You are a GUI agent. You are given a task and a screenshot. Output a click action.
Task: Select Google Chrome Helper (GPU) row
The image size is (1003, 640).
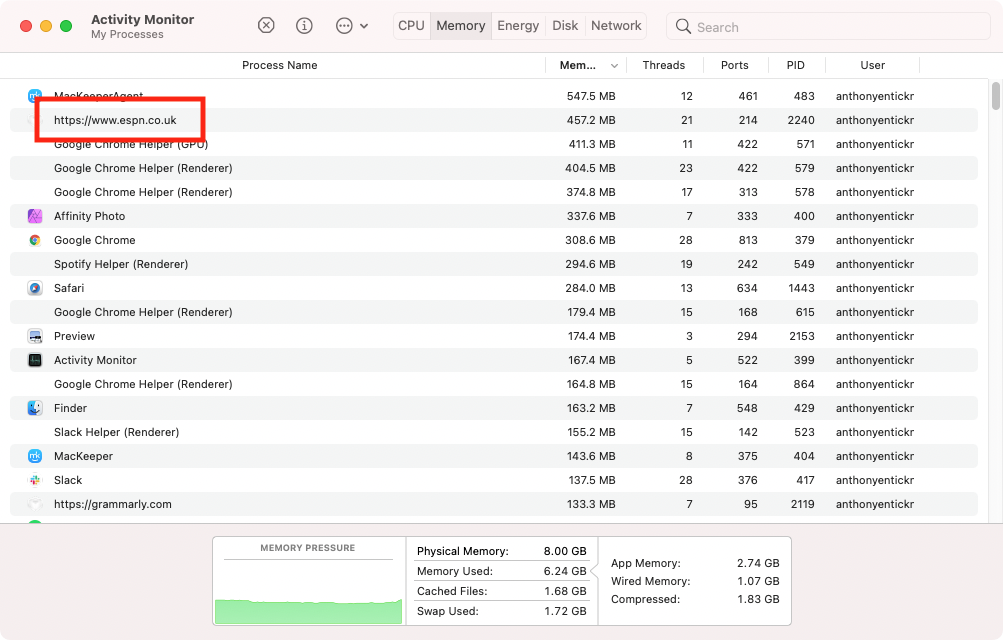tap(494, 144)
